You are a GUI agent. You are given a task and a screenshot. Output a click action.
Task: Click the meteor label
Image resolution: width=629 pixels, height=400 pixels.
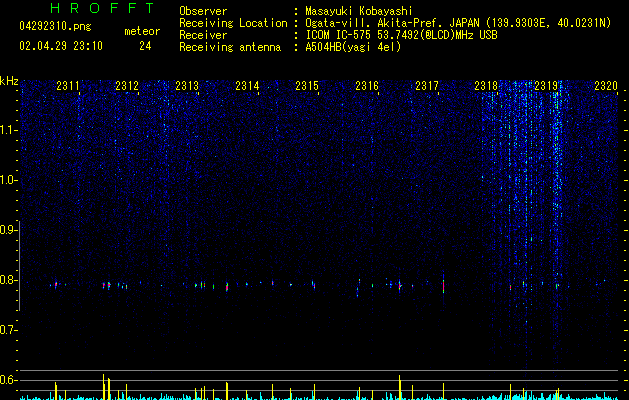click(142, 31)
